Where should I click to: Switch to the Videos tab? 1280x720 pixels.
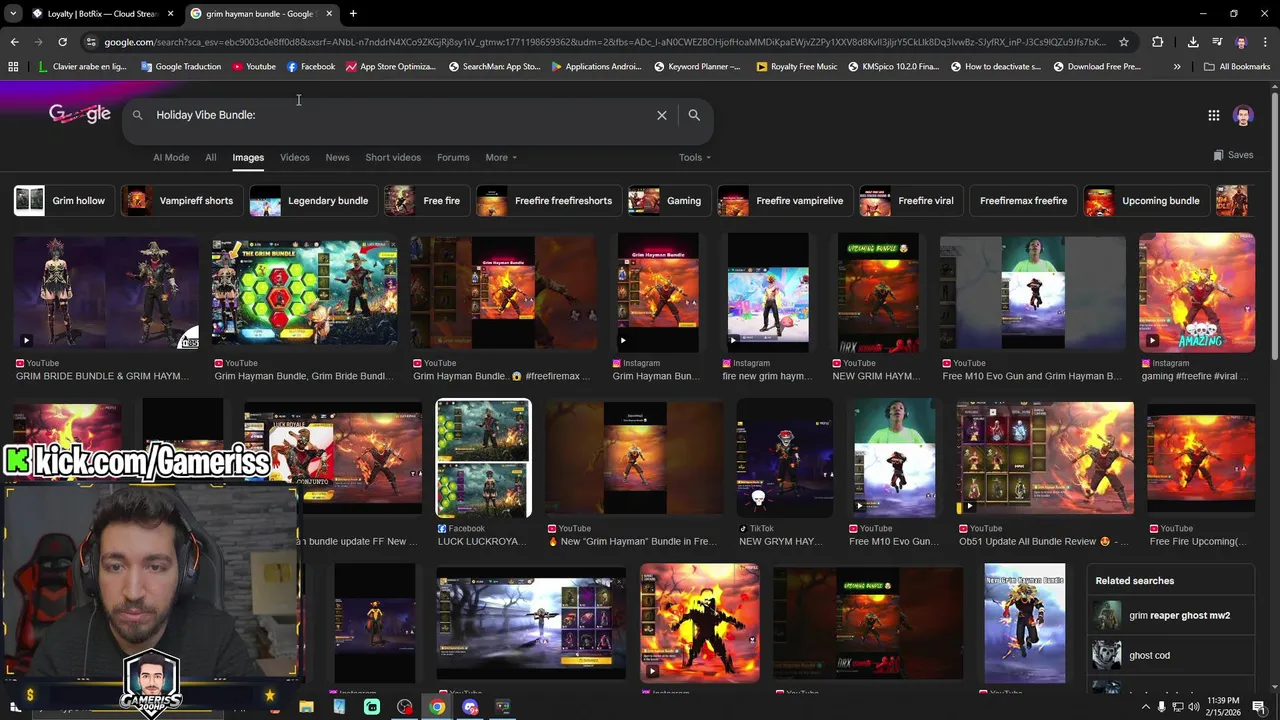(295, 158)
